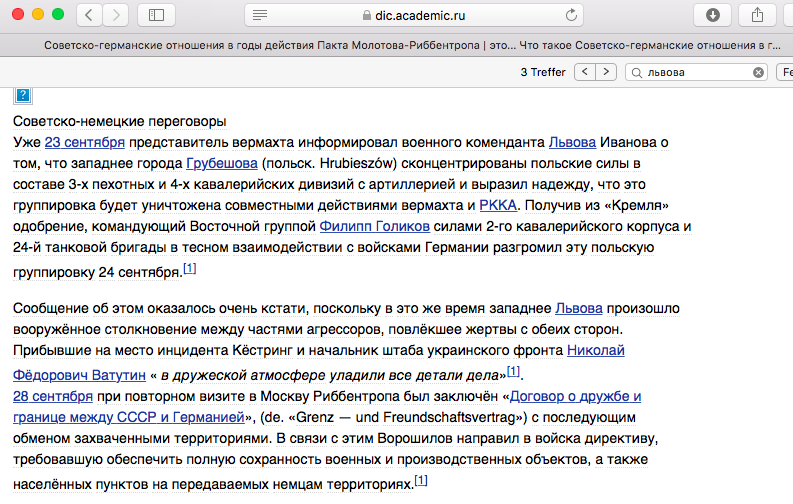The height and width of the screenshot is (504, 793).
Task: Click the magnifier icon in find field
Action: click(x=637, y=73)
